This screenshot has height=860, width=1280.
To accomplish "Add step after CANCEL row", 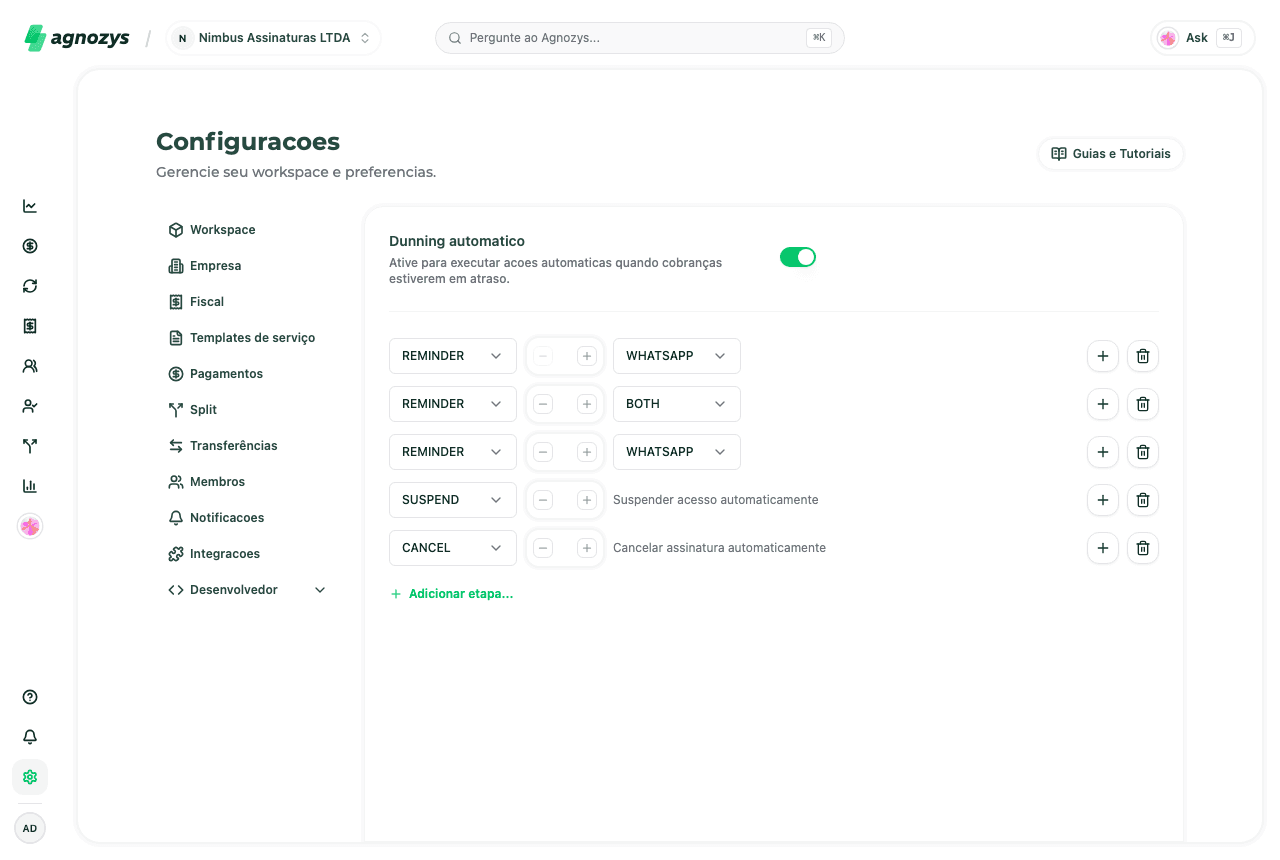I will point(1103,548).
